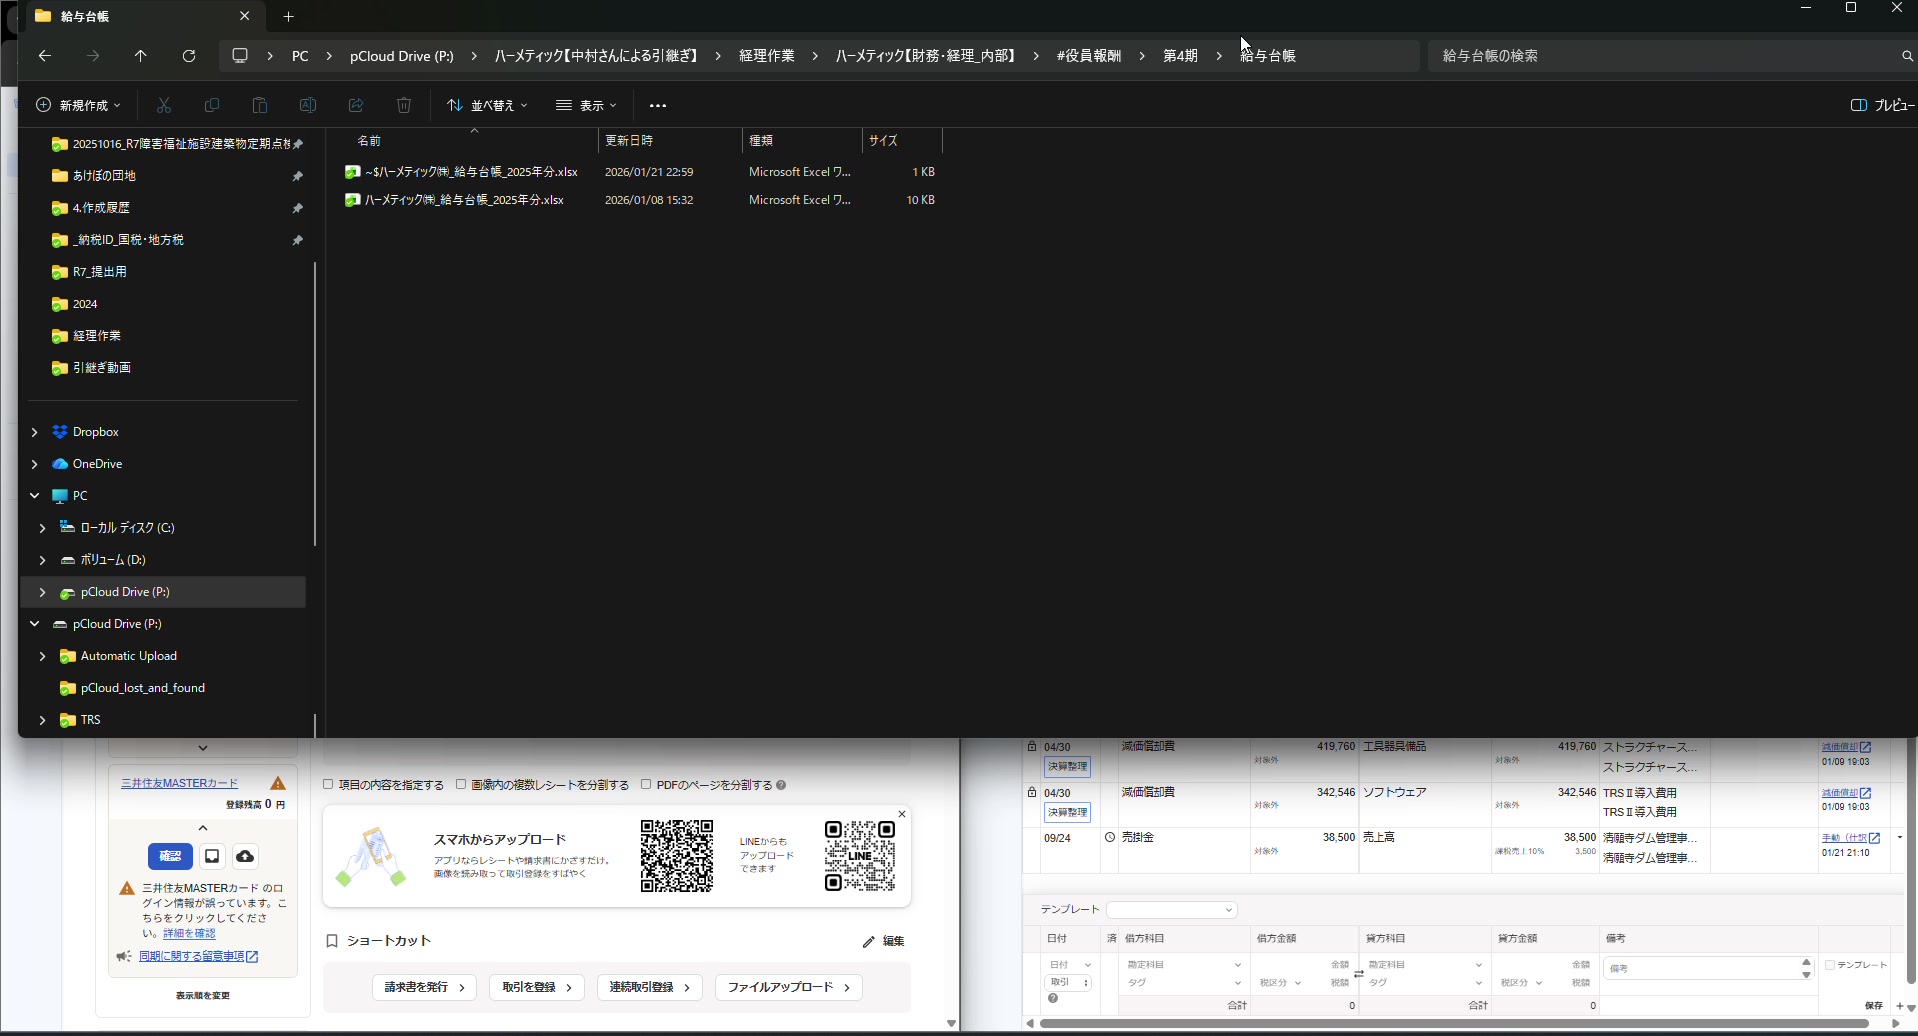
Task: Open the 表示 view menu
Action: [586, 105]
